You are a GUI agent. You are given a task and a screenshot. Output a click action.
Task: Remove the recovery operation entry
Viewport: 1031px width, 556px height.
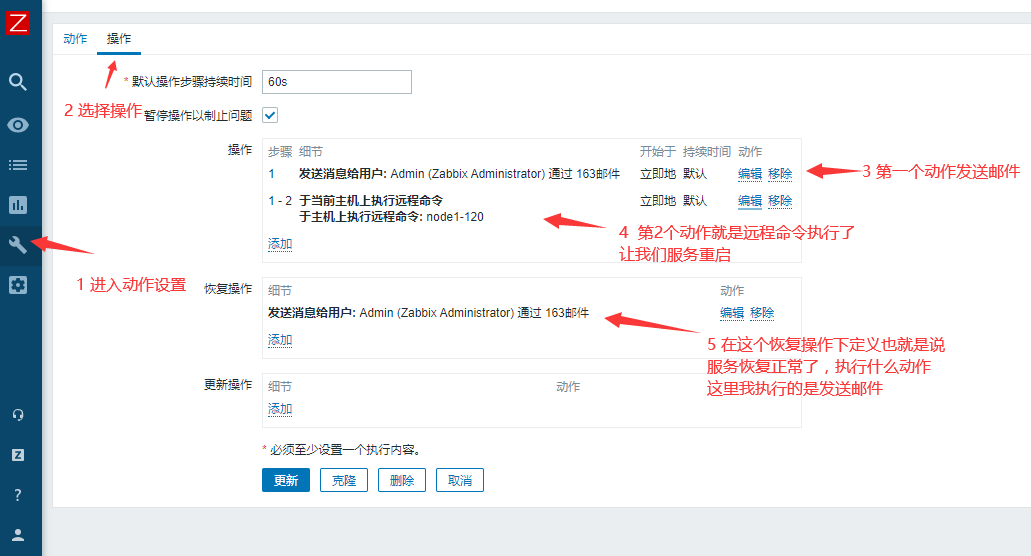pyautogui.click(x=762, y=313)
